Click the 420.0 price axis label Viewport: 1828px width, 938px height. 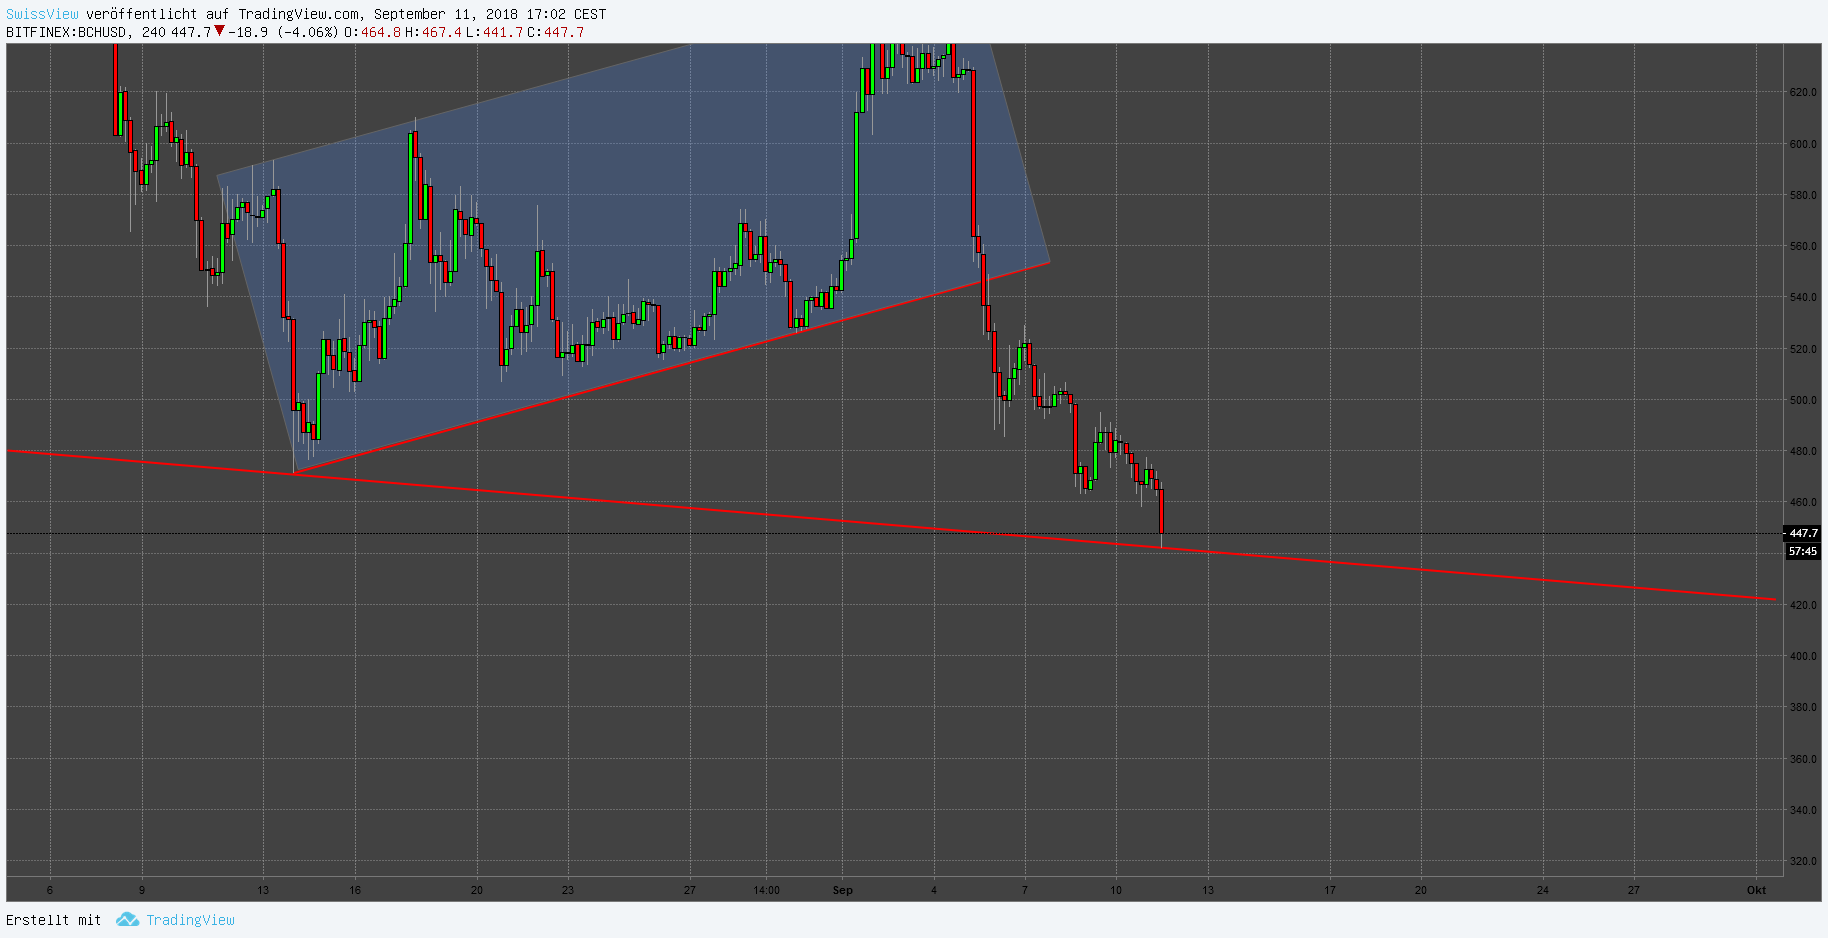(1803, 605)
